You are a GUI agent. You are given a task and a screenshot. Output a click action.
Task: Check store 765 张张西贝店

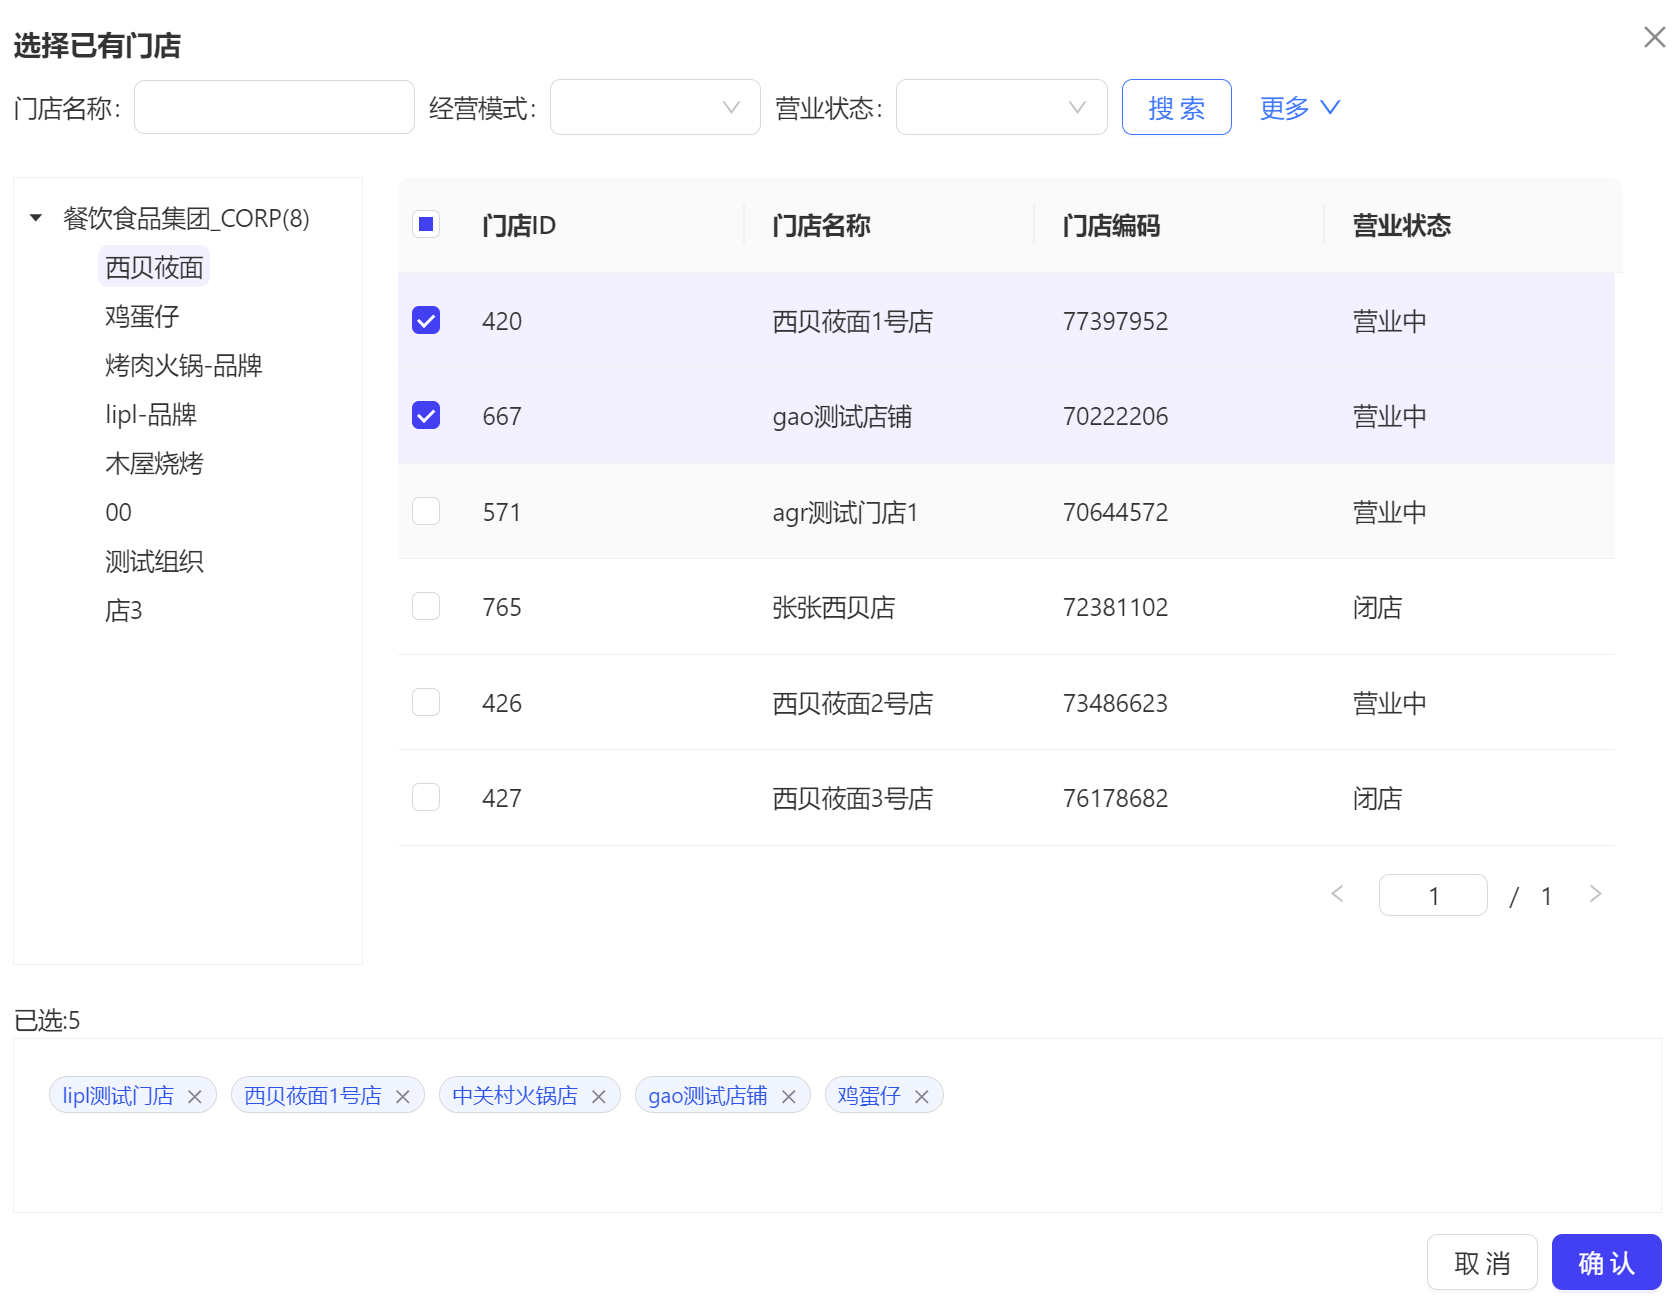click(x=426, y=606)
